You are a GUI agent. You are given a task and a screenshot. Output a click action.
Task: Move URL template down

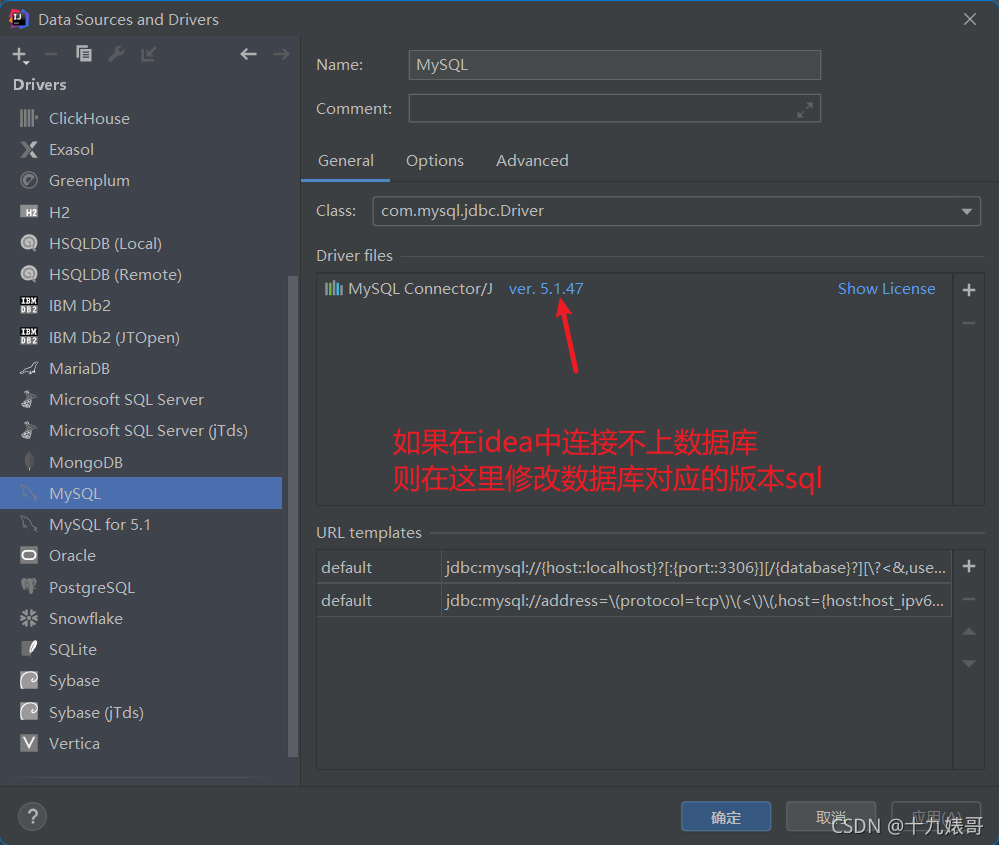[x=968, y=663]
